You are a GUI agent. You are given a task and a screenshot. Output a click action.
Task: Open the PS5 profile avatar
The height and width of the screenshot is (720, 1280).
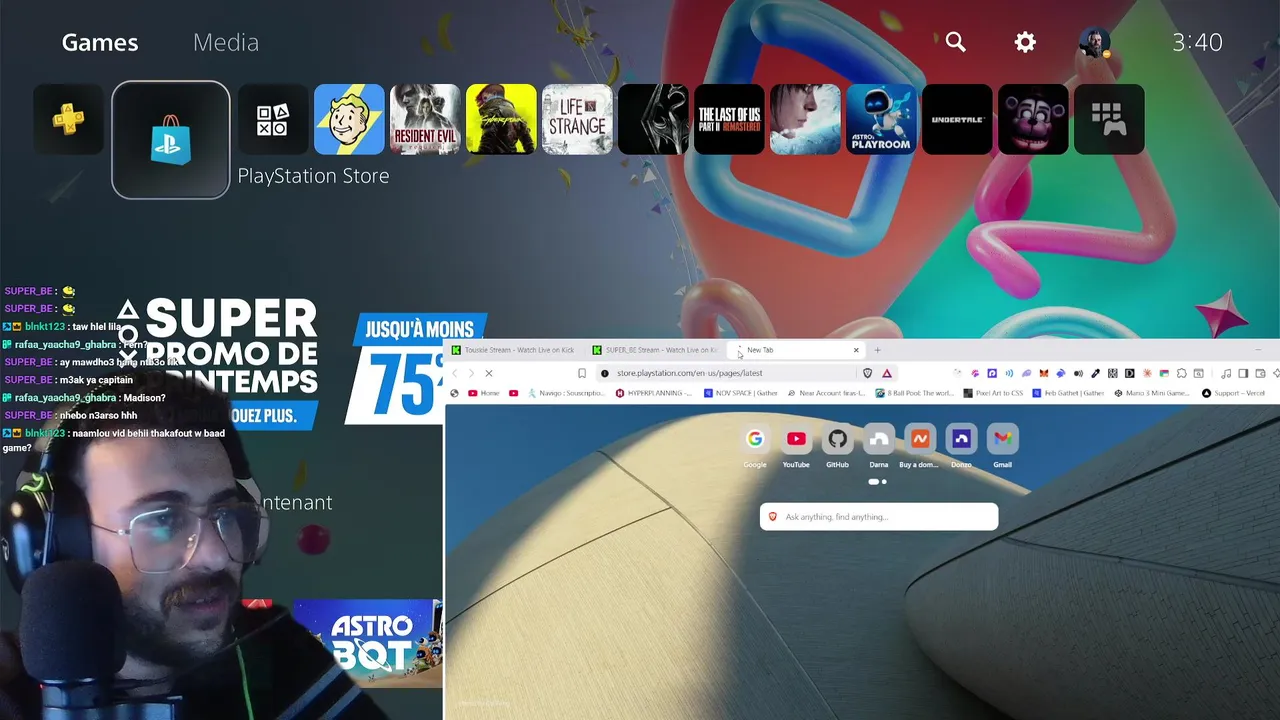[1095, 42]
